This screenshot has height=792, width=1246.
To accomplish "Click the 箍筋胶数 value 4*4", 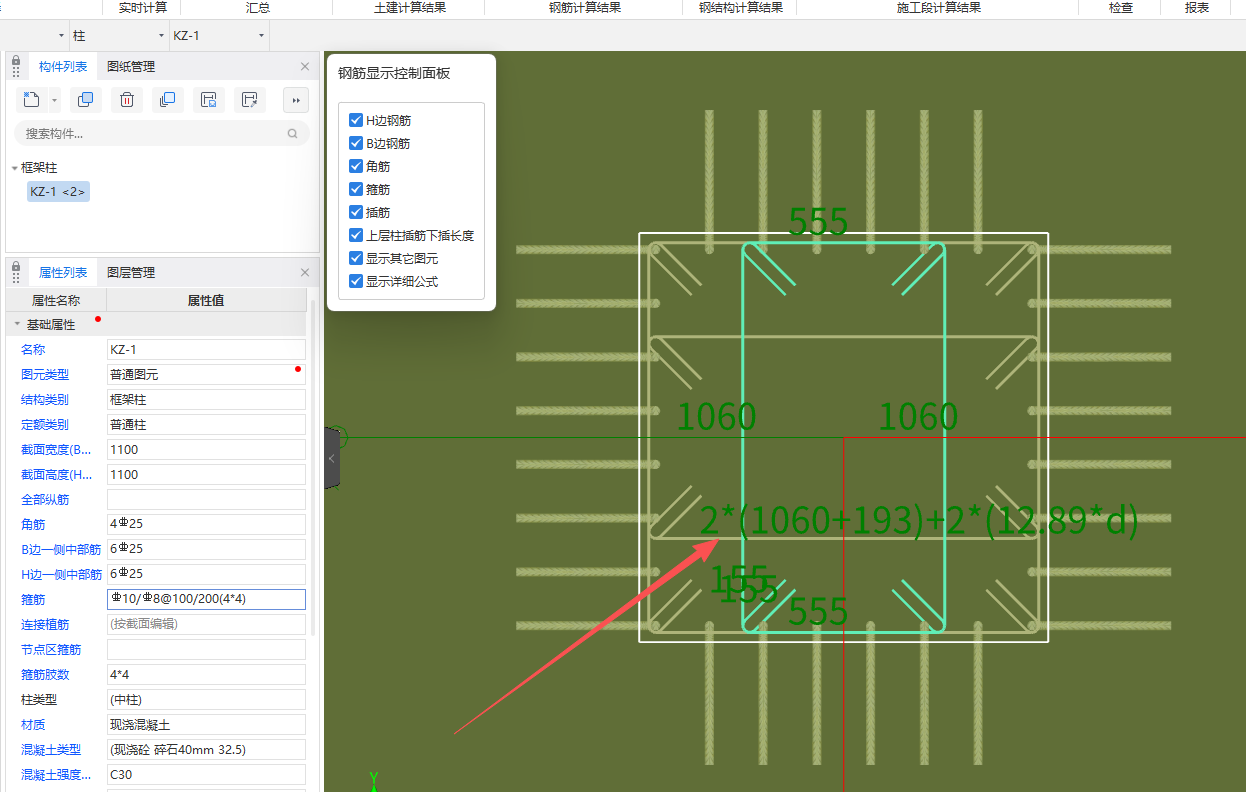I will (x=206, y=674).
